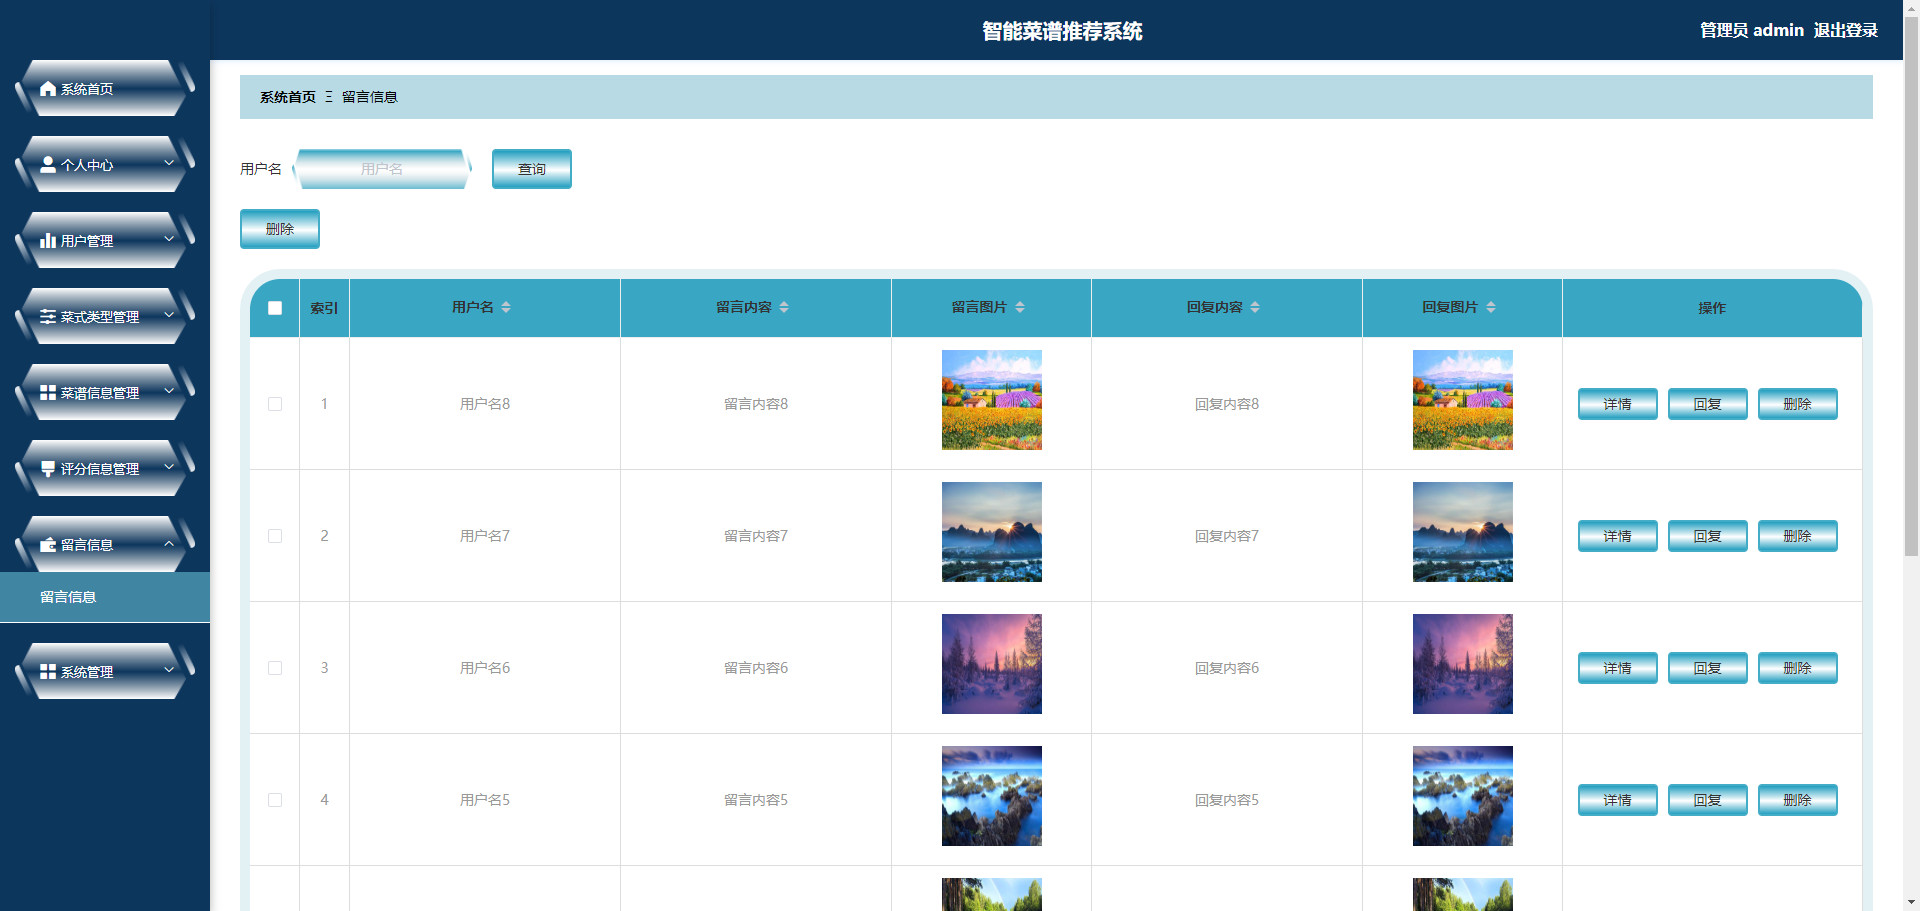
Task: Check the row checkbox for 用户名5
Action: (275, 800)
